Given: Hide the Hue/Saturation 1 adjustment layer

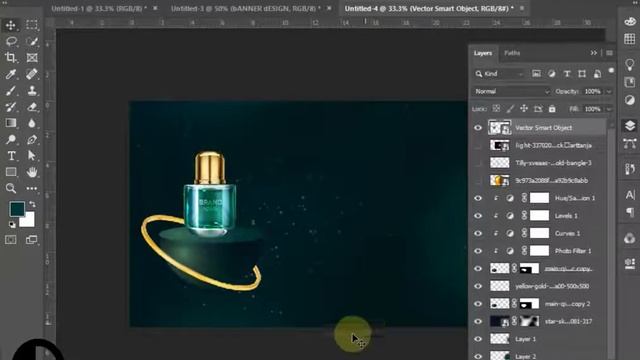Looking at the screenshot, I should tap(478, 198).
